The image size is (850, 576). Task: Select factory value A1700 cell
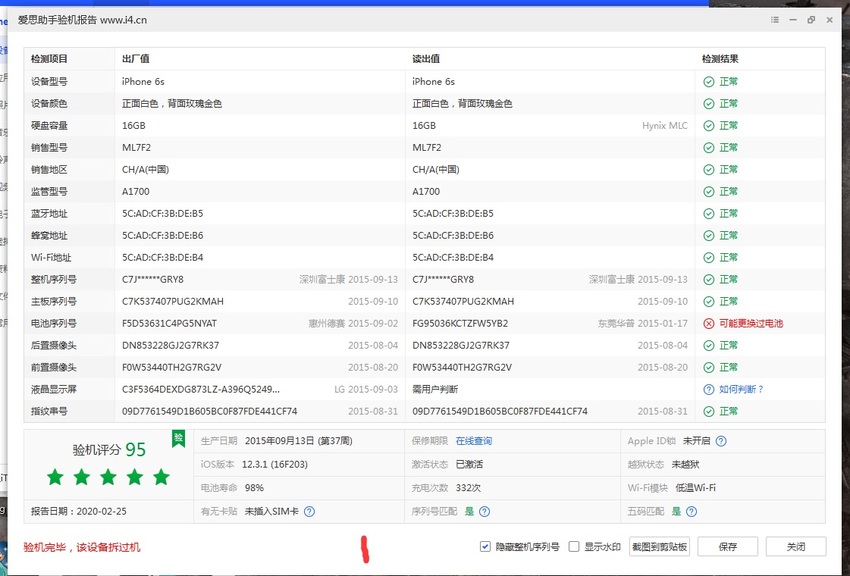[x=136, y=192]
